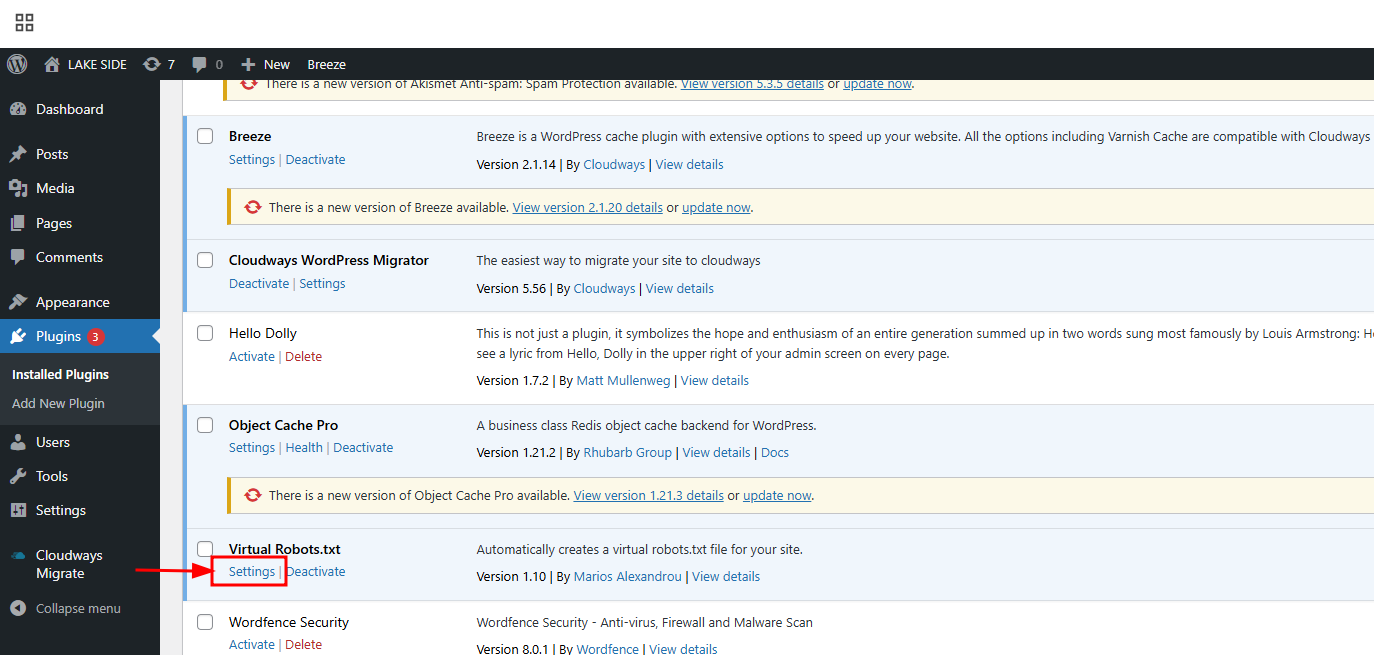Image resolution: width=1374 pixels, height=655 pixels.
Task: Open Add New Plugin submenu item
Action: coord(58,403)
